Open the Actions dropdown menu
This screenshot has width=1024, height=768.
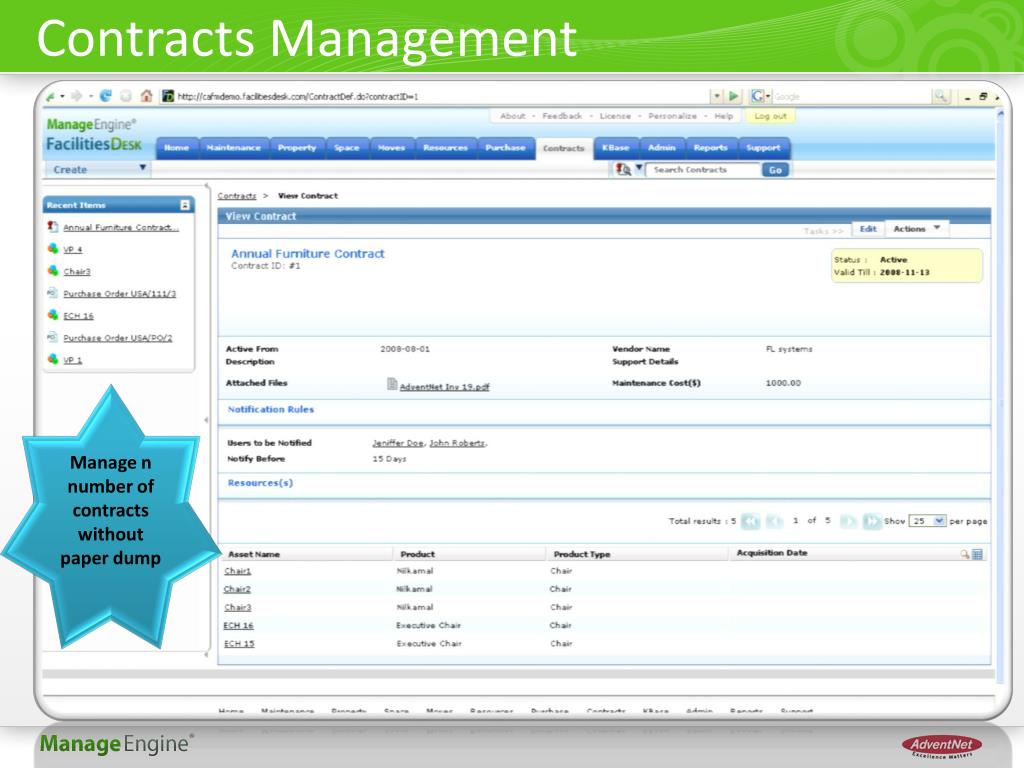[916, 229]
